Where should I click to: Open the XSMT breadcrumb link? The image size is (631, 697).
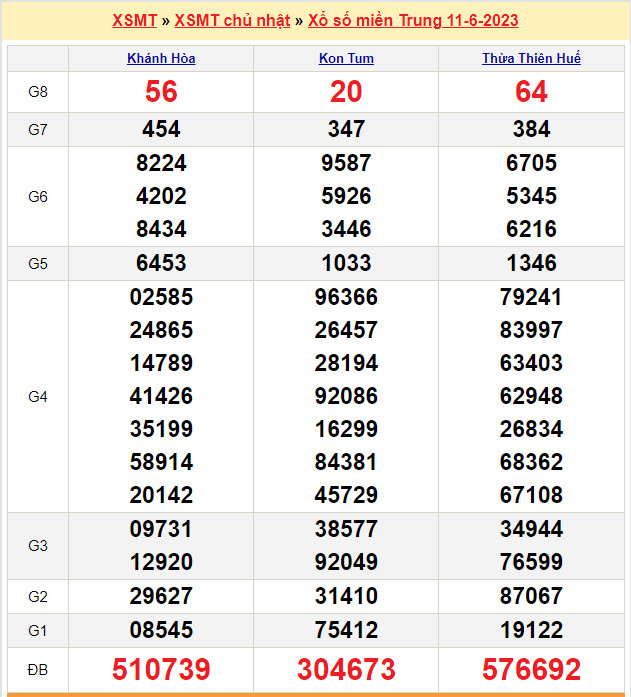(x=134, y=20)
